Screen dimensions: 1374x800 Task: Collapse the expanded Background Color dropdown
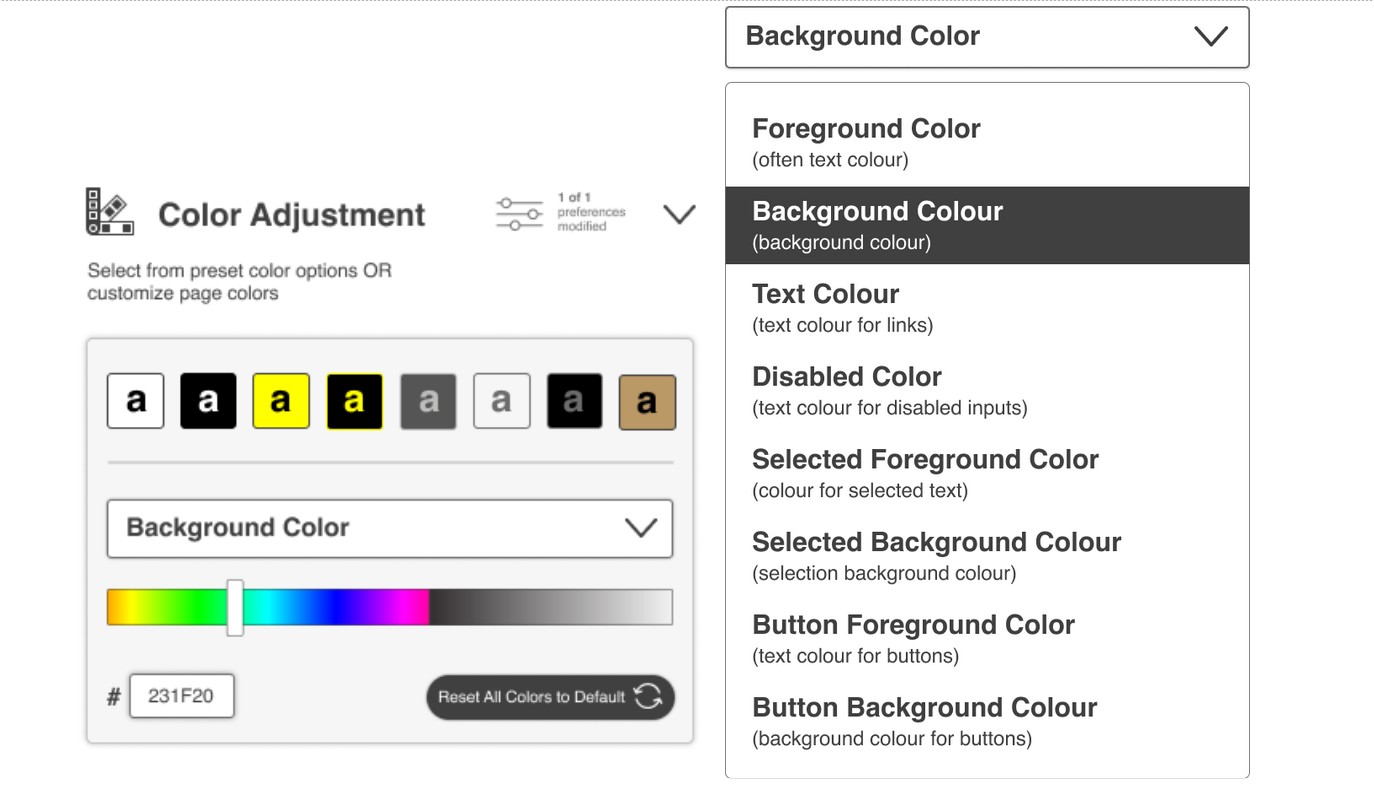pos(1211,36)
